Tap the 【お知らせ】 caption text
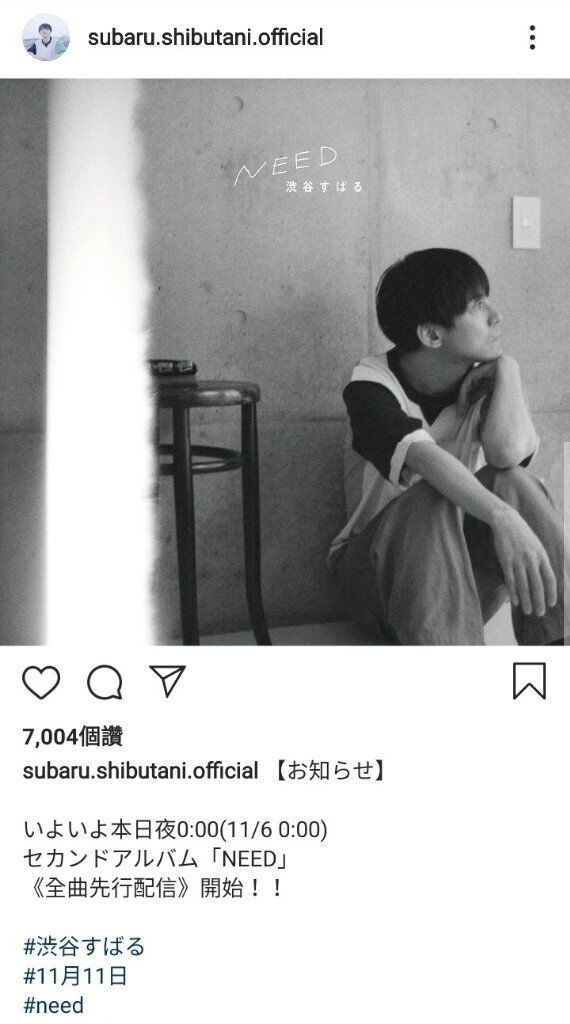This screenshot has height=1024, width=570. 328,771
